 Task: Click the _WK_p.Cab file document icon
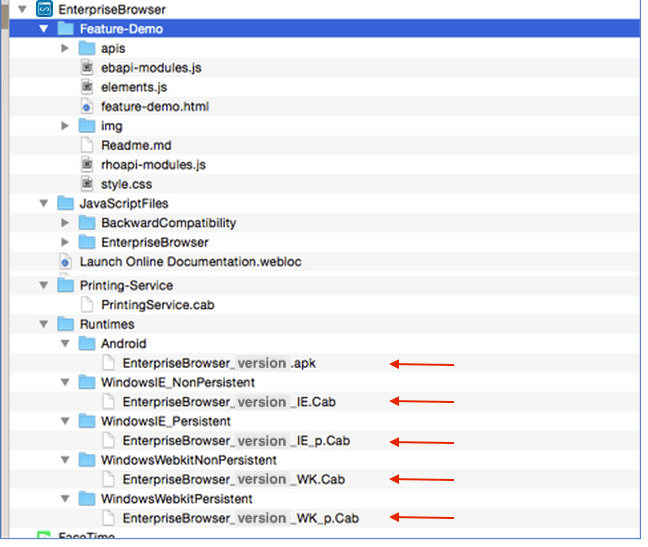tap(108, 518)
